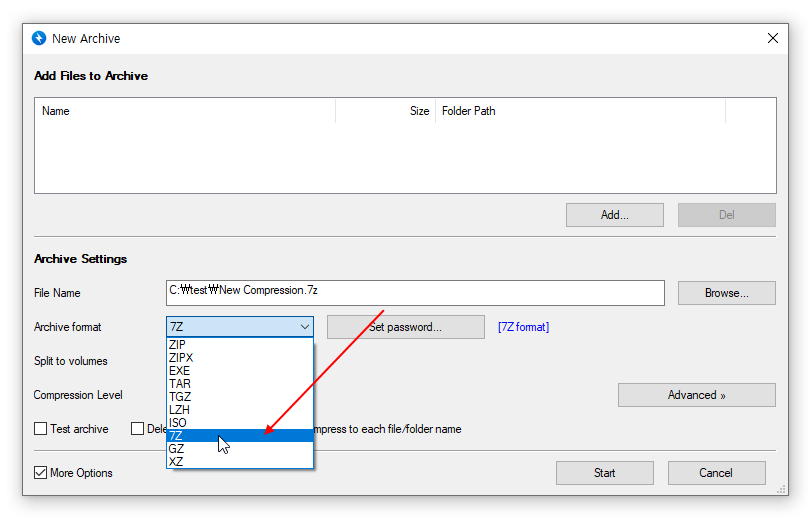This screenshot has width=812, height=524.
Task: Toggle the partially hidden checkbox beside Test archive
Action: pyautogui.click(x=138, y=429)
